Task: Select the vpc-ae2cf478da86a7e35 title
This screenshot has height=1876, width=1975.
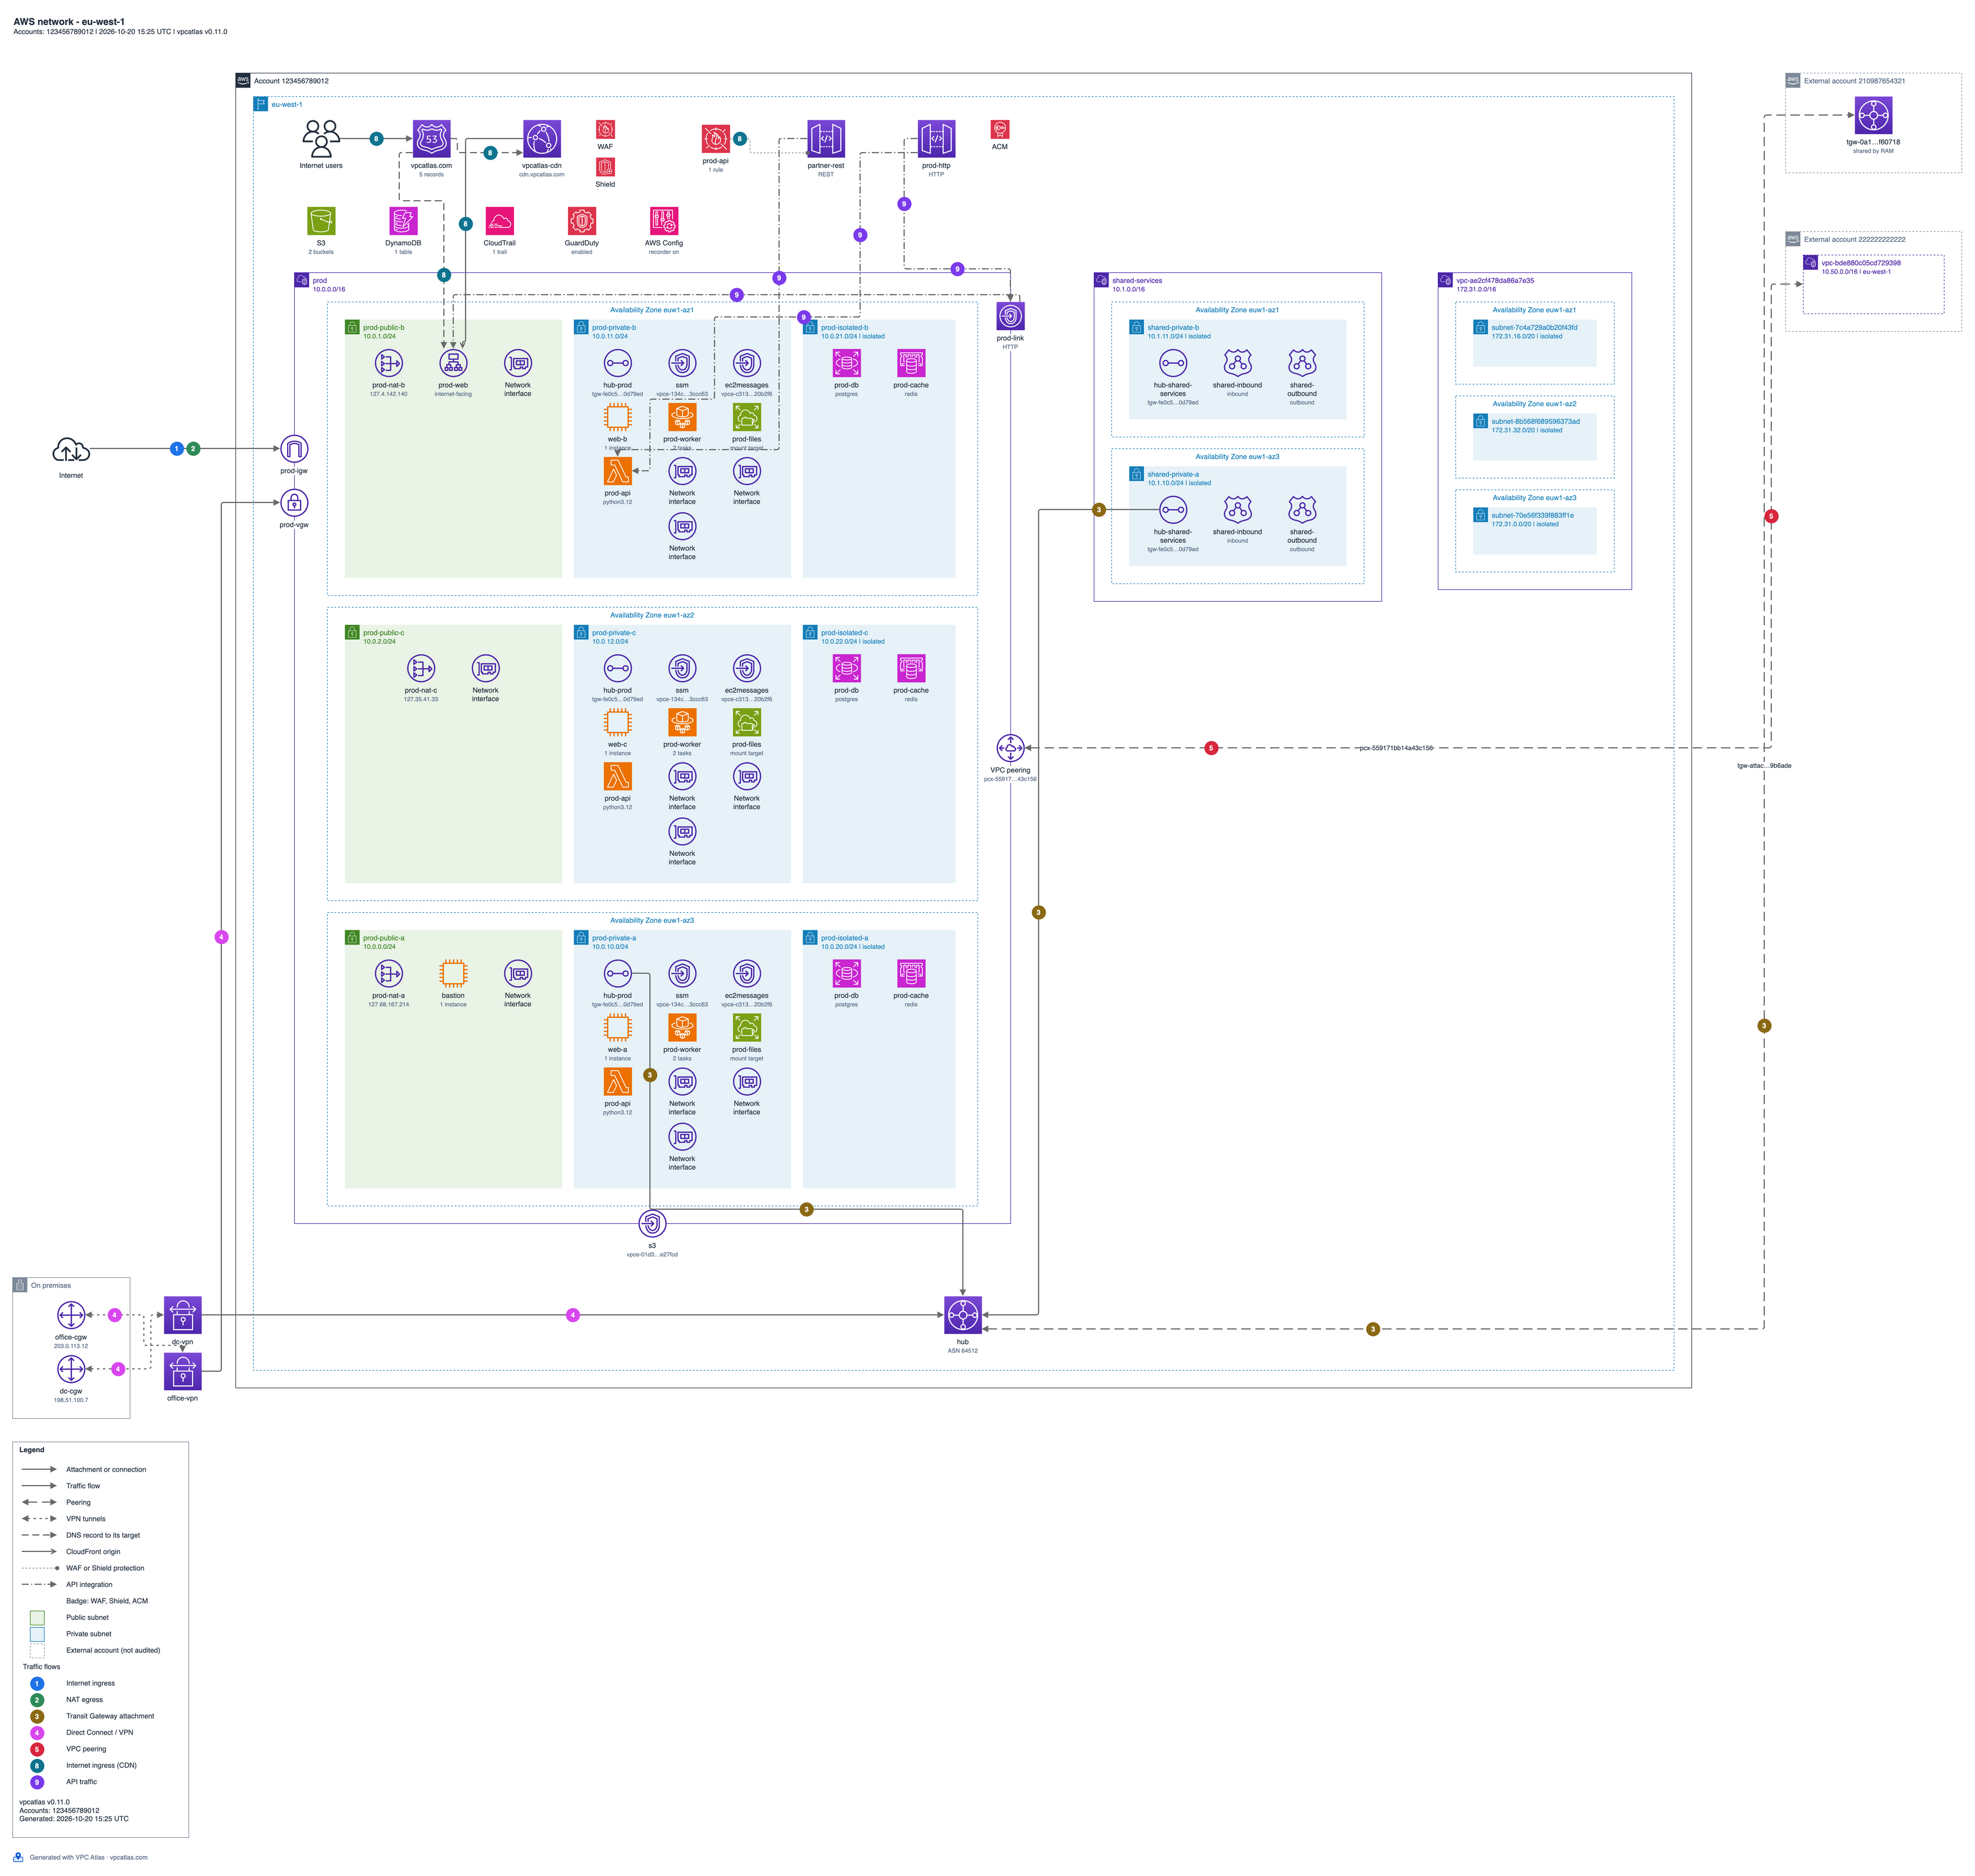Action: point(1495,281)
